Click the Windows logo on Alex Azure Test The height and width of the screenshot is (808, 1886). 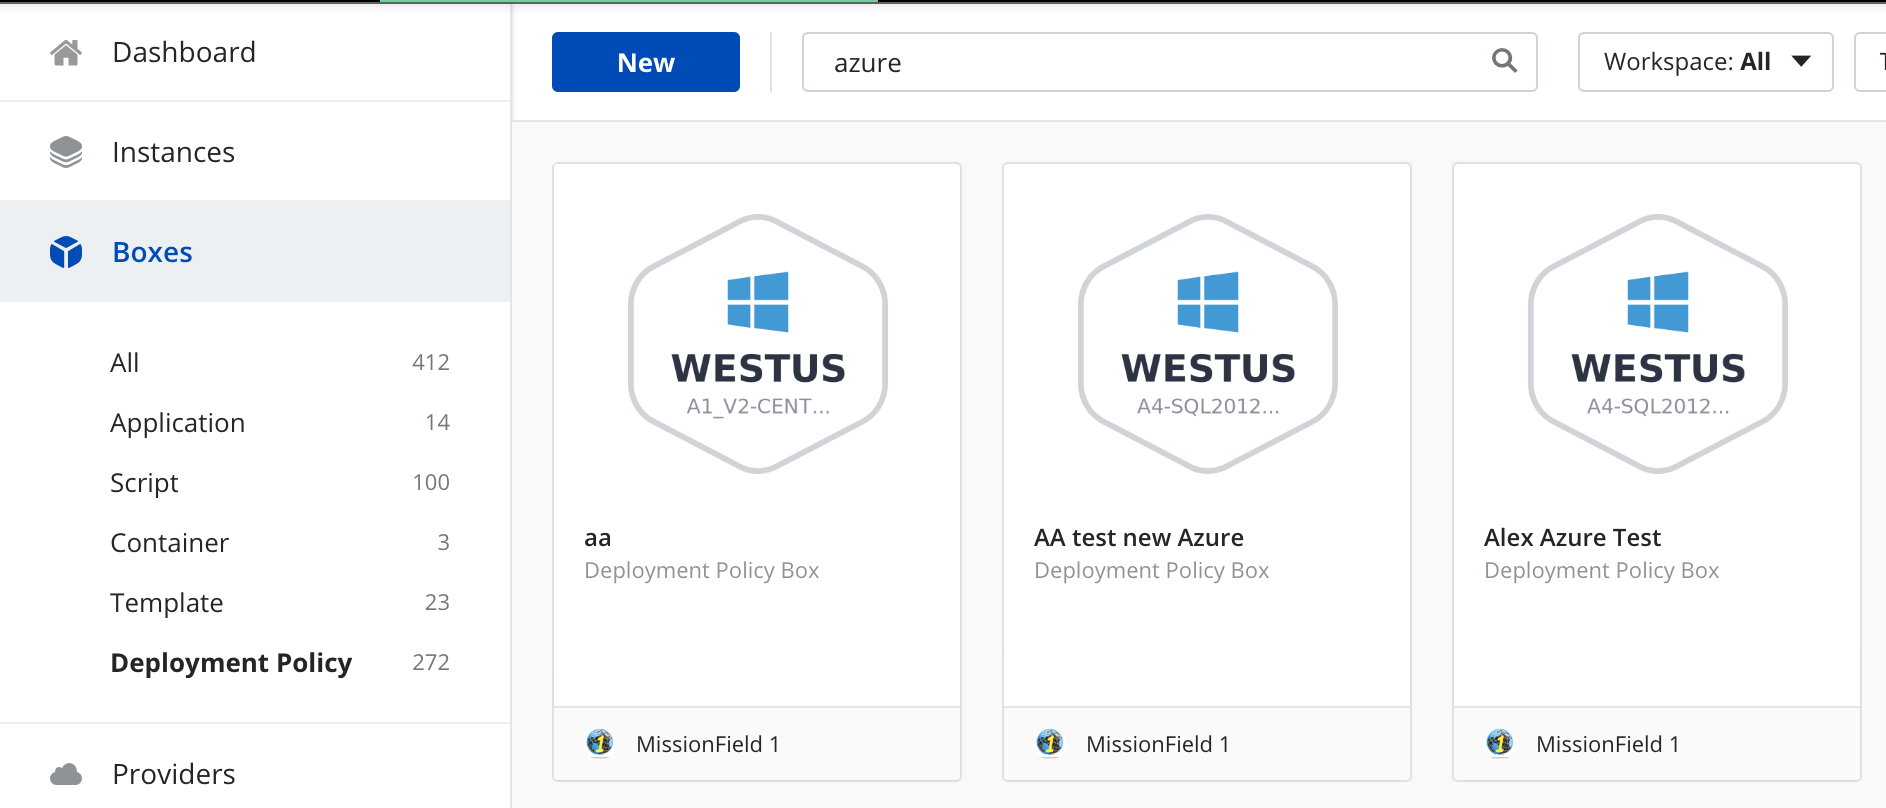point(1658,302)
